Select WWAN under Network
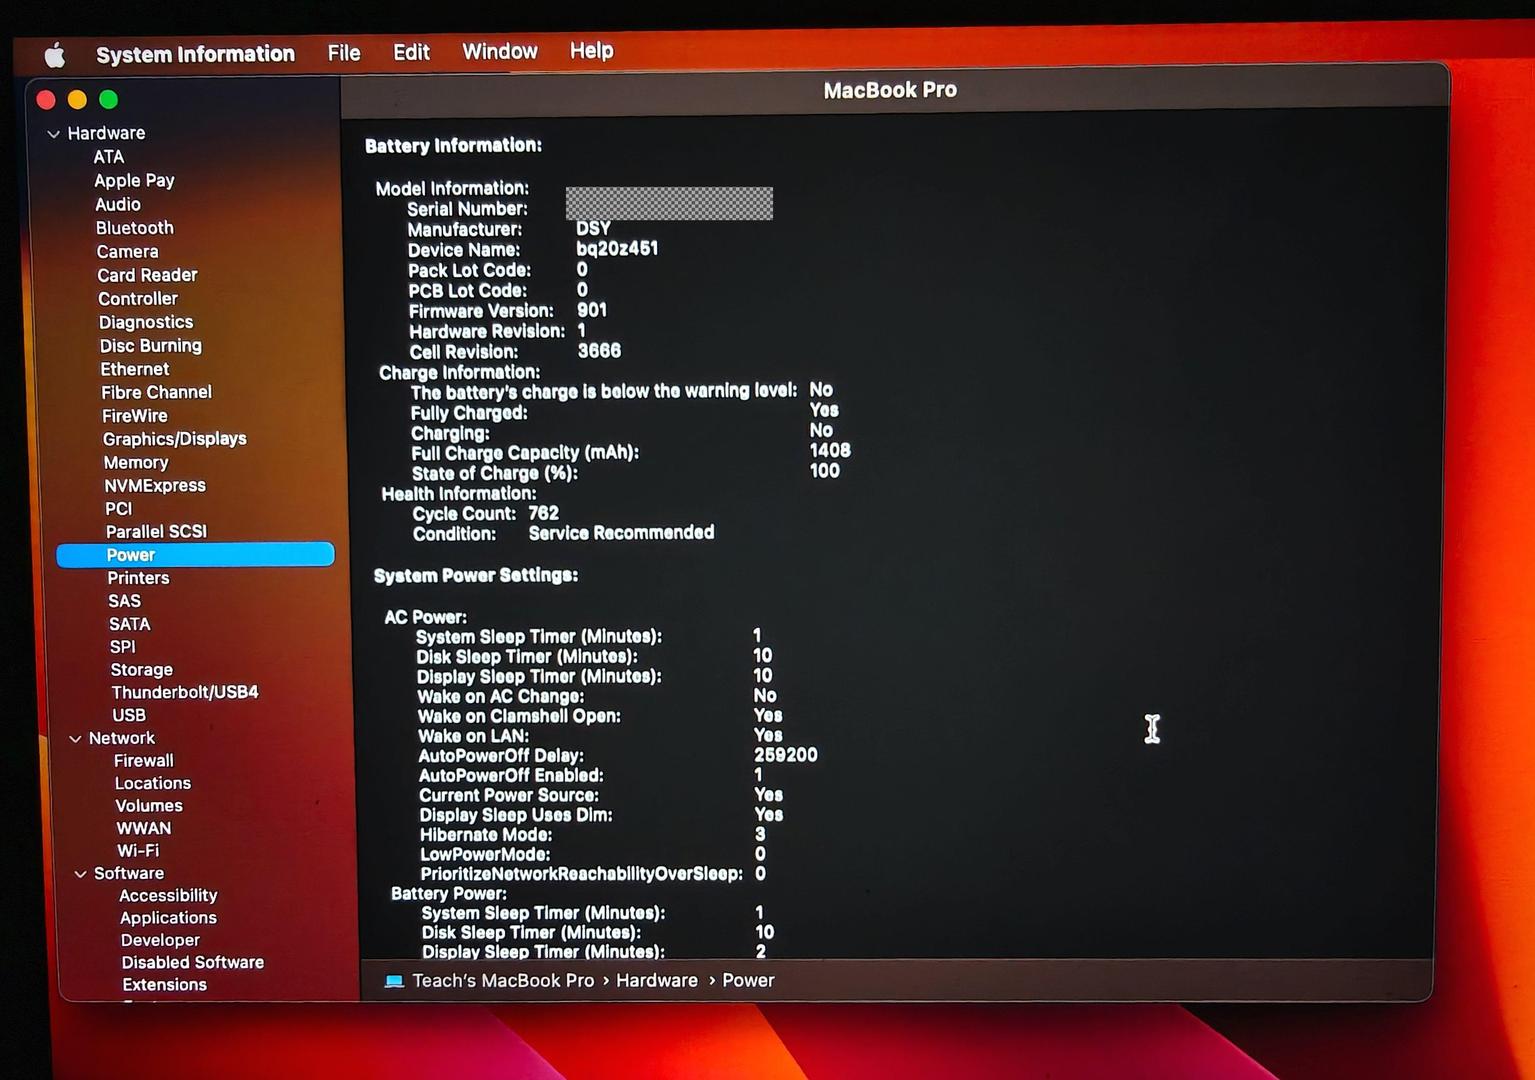The width and height of the screenshot is (1535, 1080). click(144, 829)
